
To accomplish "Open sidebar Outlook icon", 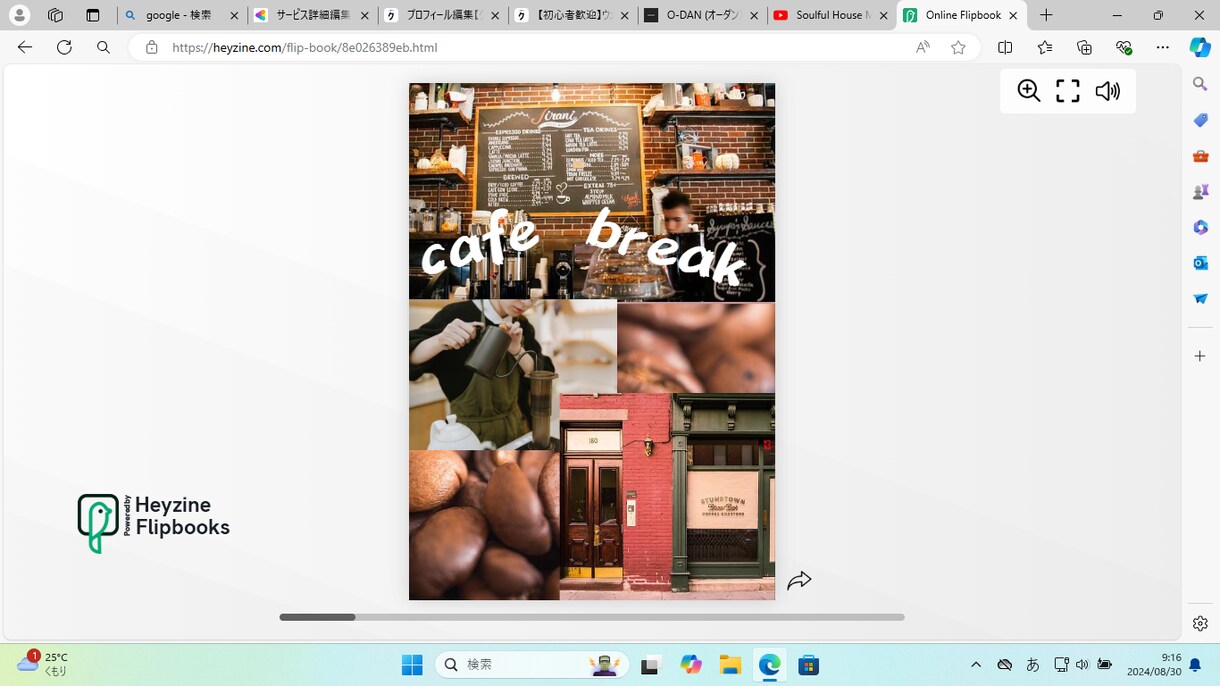I will (1200, 263).
